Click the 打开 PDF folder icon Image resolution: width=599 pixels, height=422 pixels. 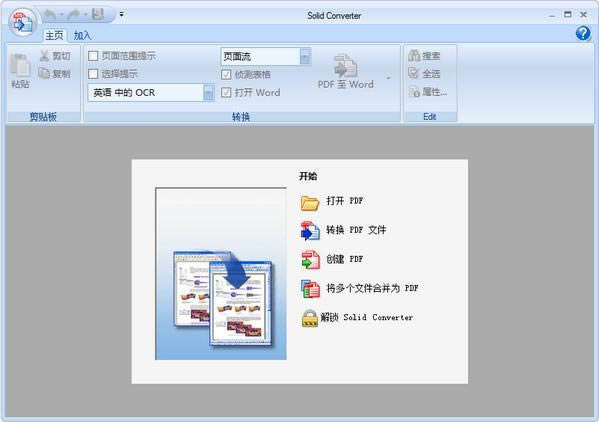[x=310, y=202]
